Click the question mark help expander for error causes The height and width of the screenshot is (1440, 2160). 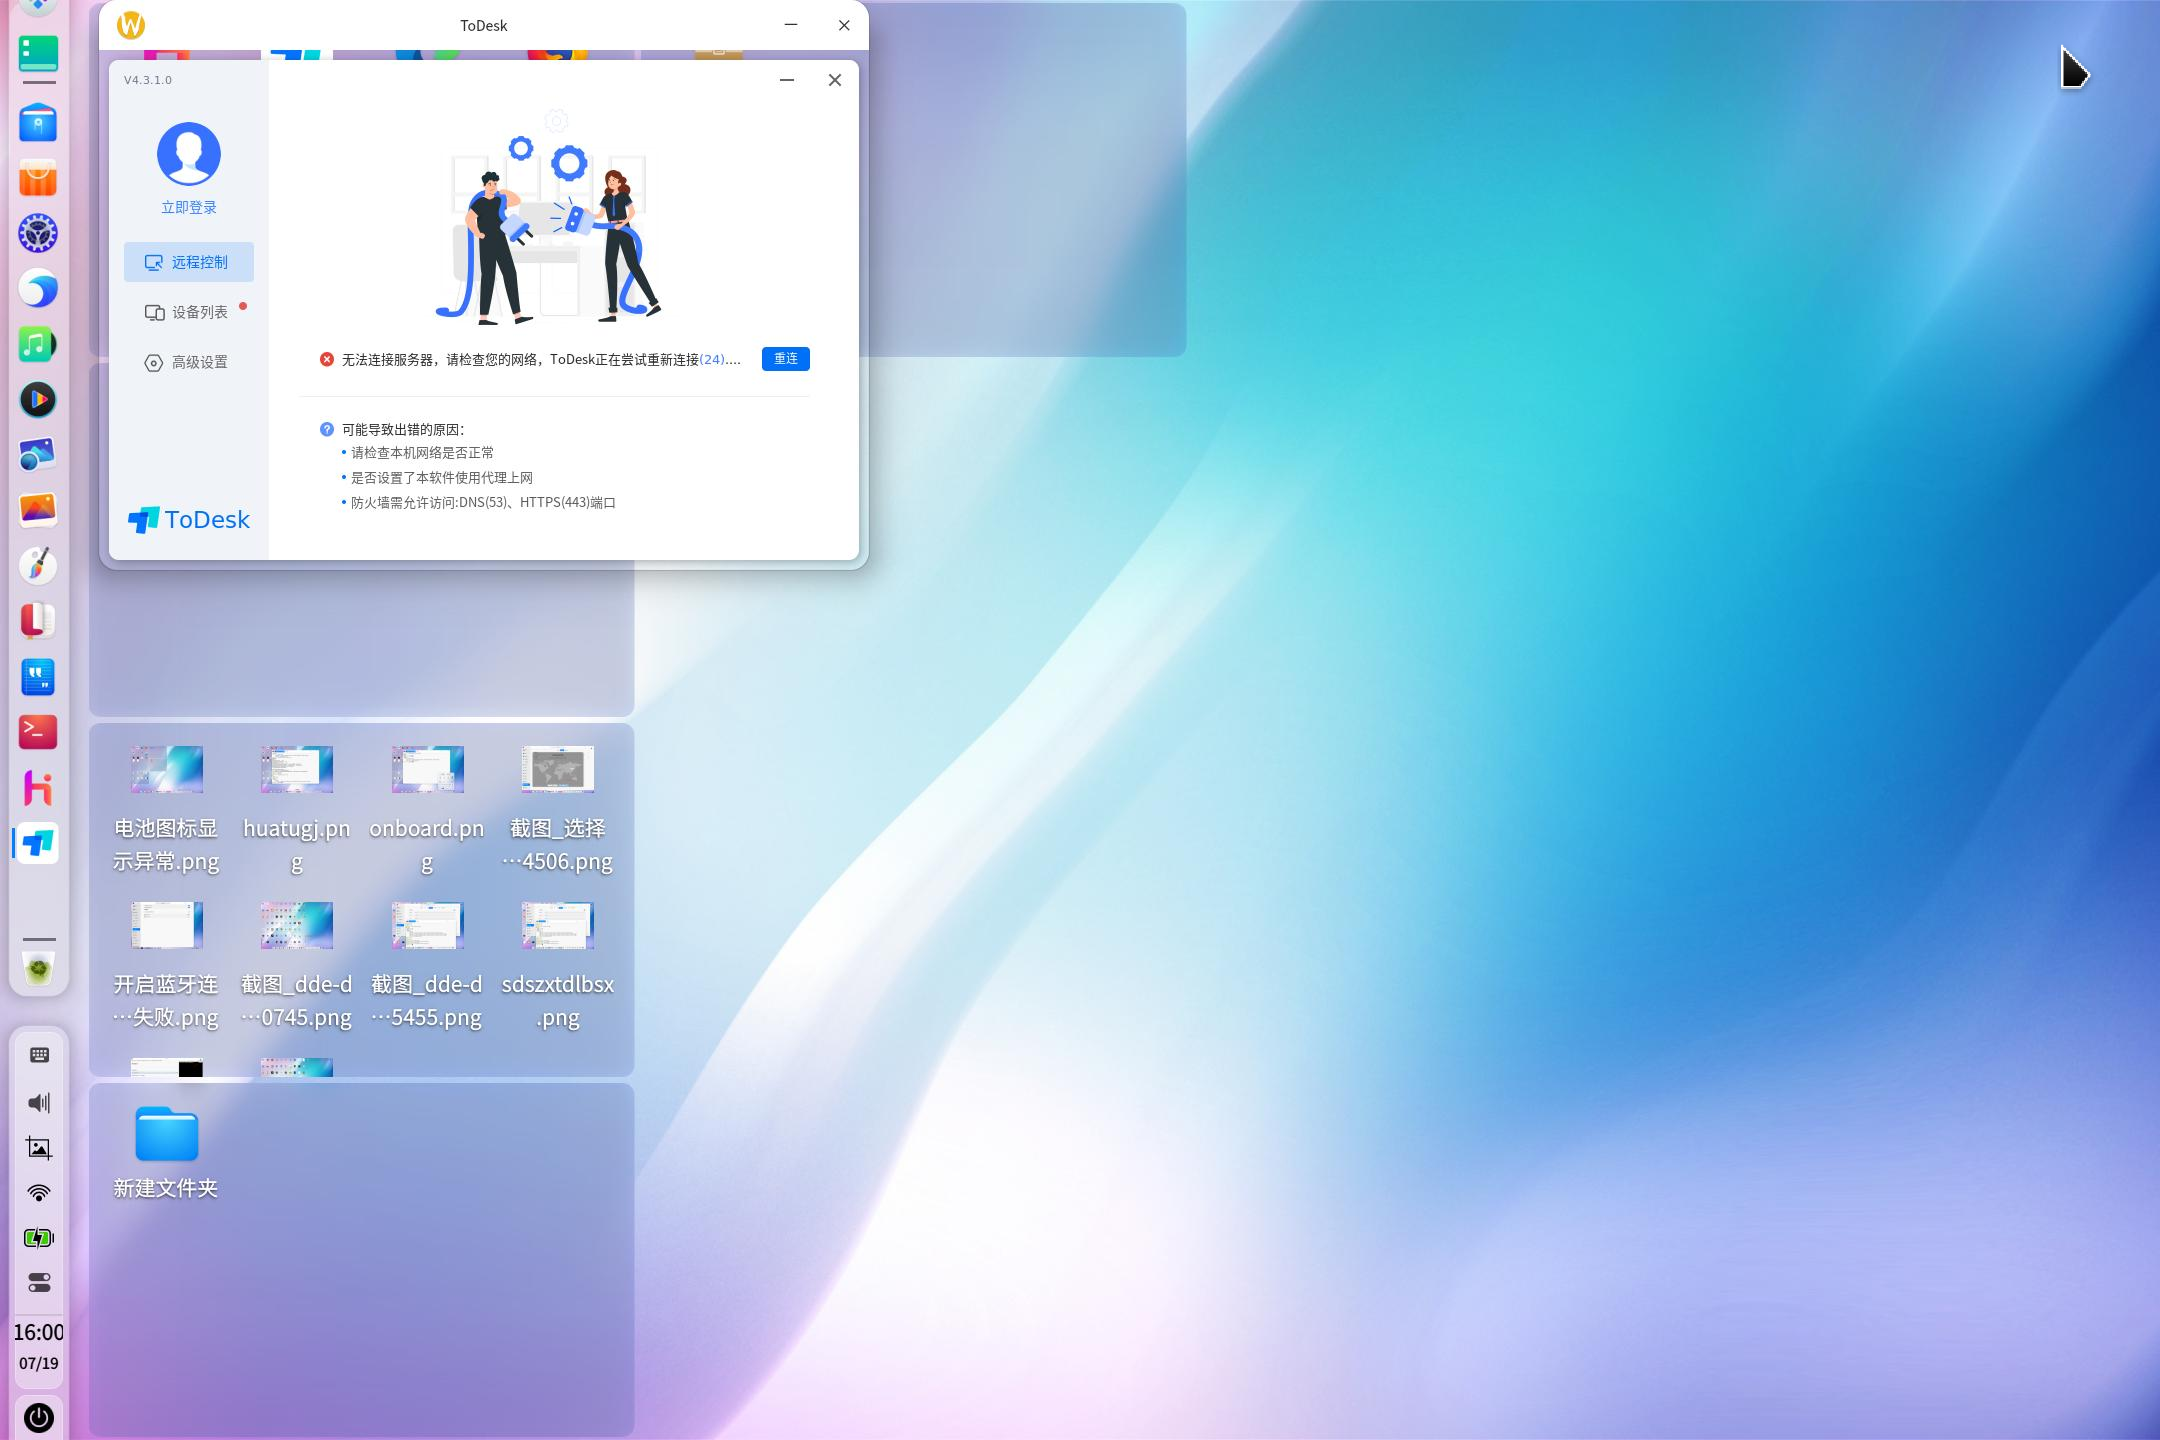(x=328, y=429)
